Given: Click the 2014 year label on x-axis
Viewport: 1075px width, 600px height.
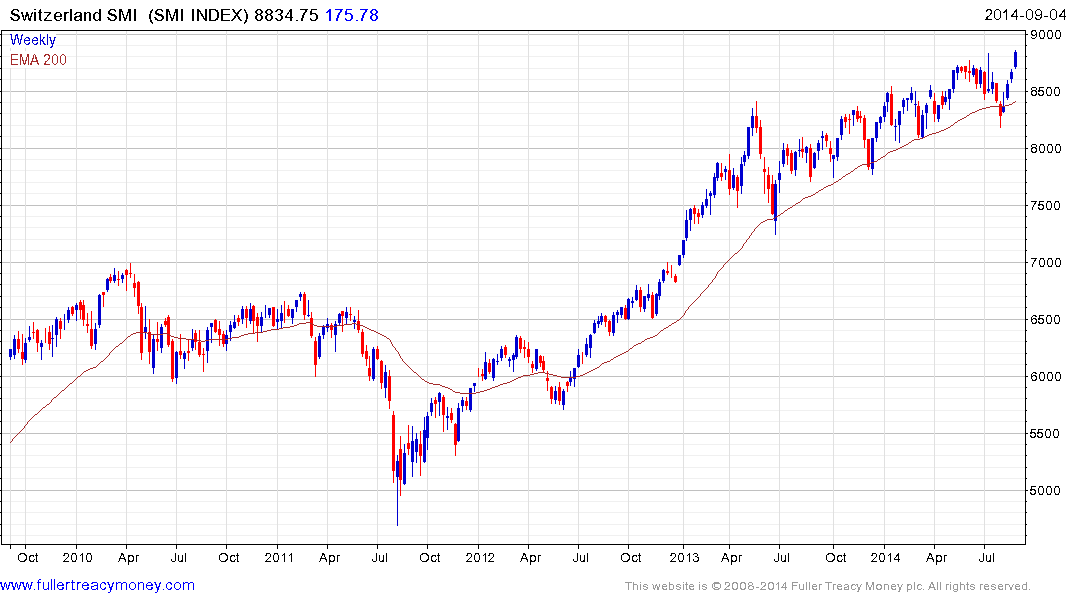Looking at the screenshot, I should [886, 557].
